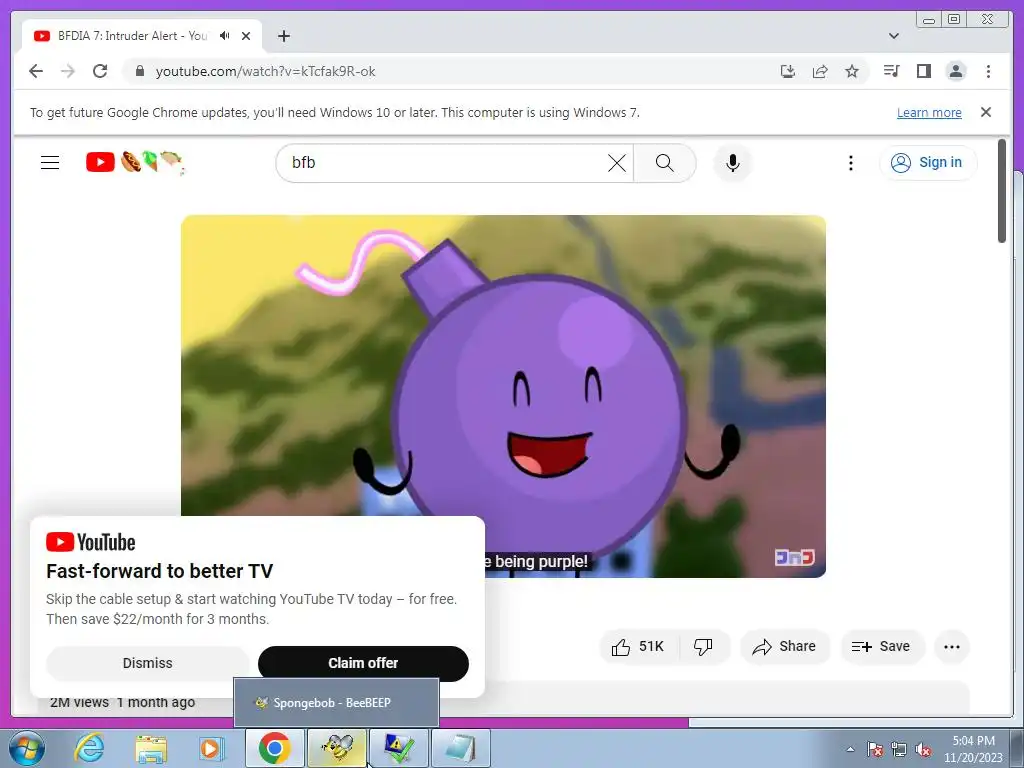Screen dimensions: 1024x768
Task: Reload the YouTube page
Action: click(x=100, y=71)
